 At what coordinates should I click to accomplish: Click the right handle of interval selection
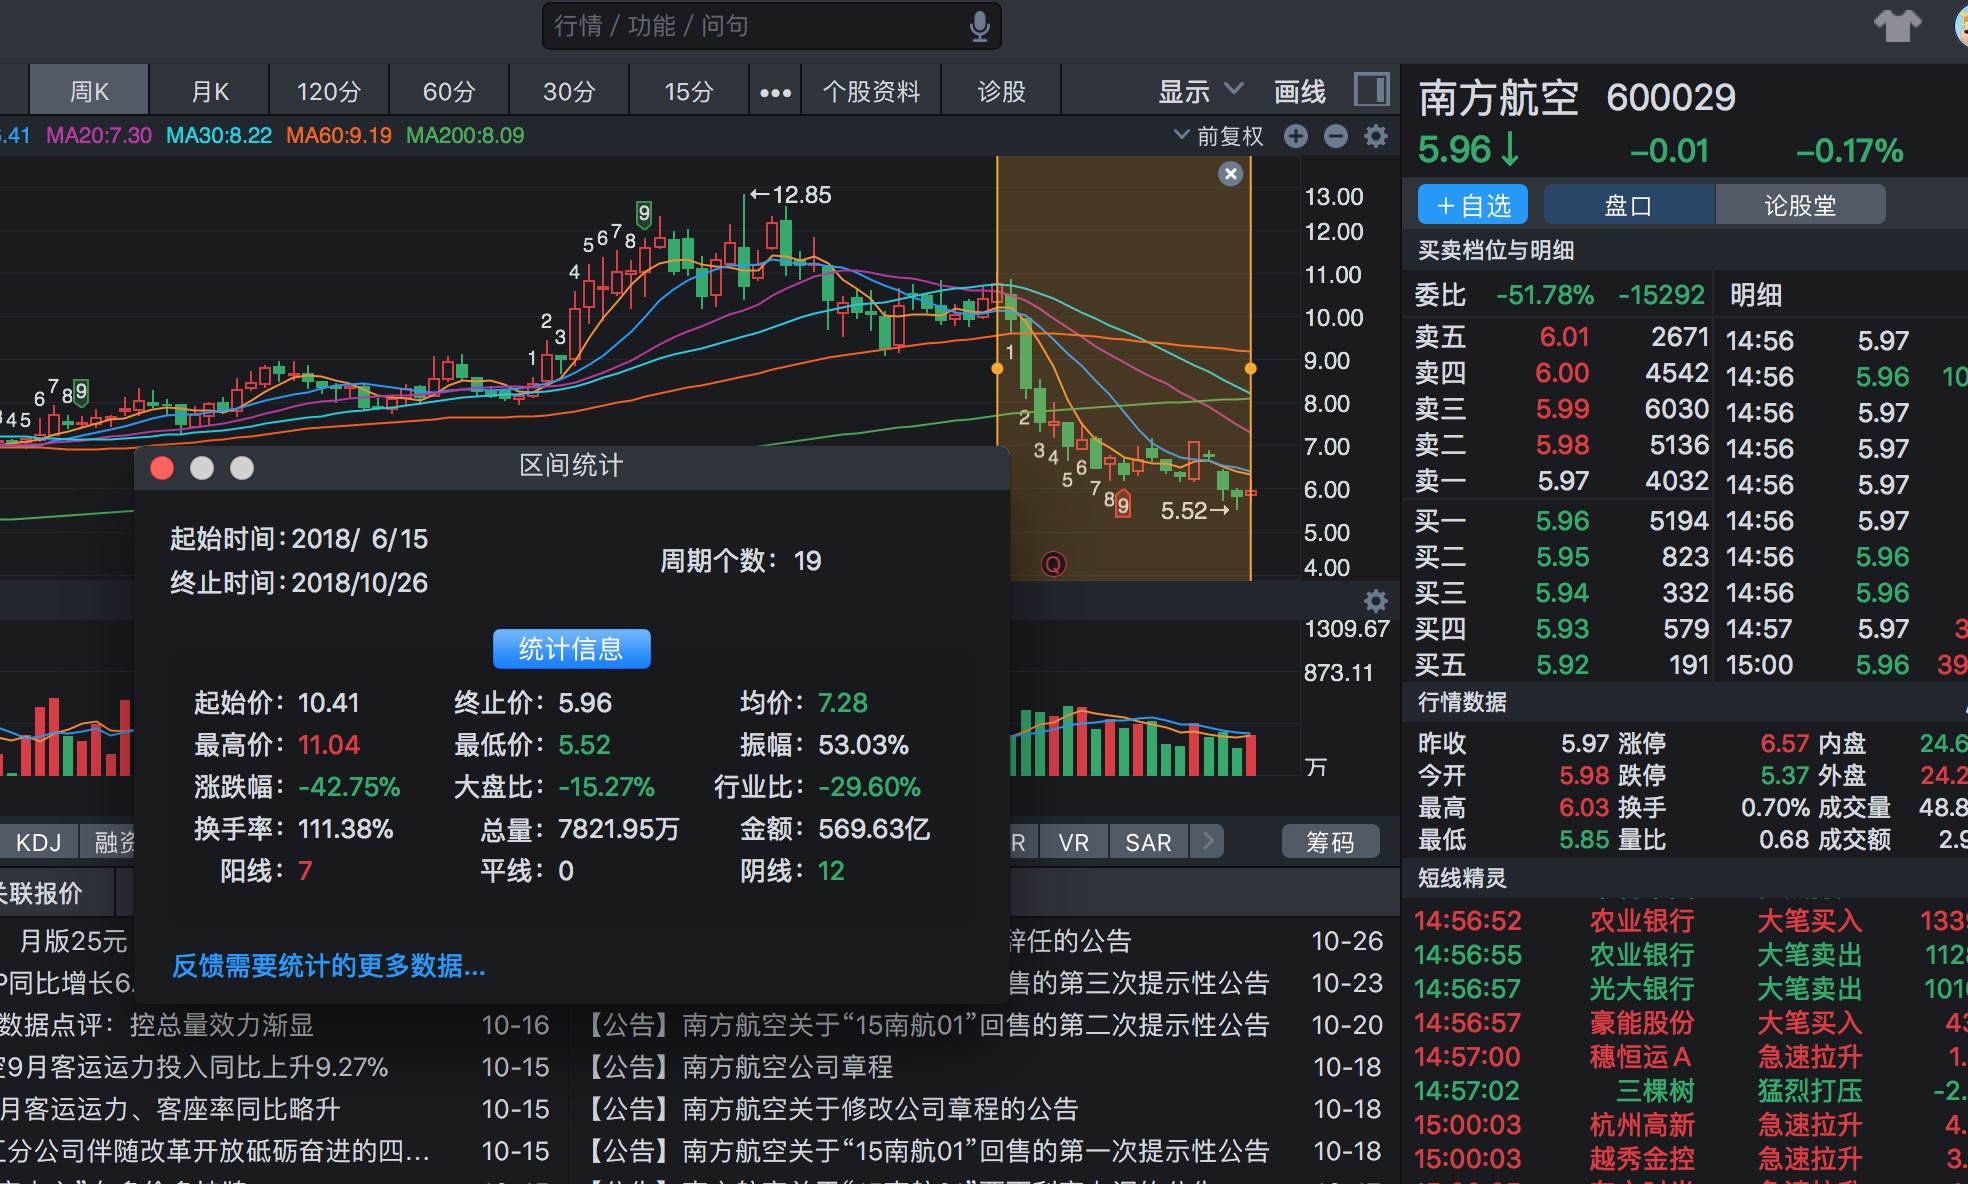(1250, 369)
